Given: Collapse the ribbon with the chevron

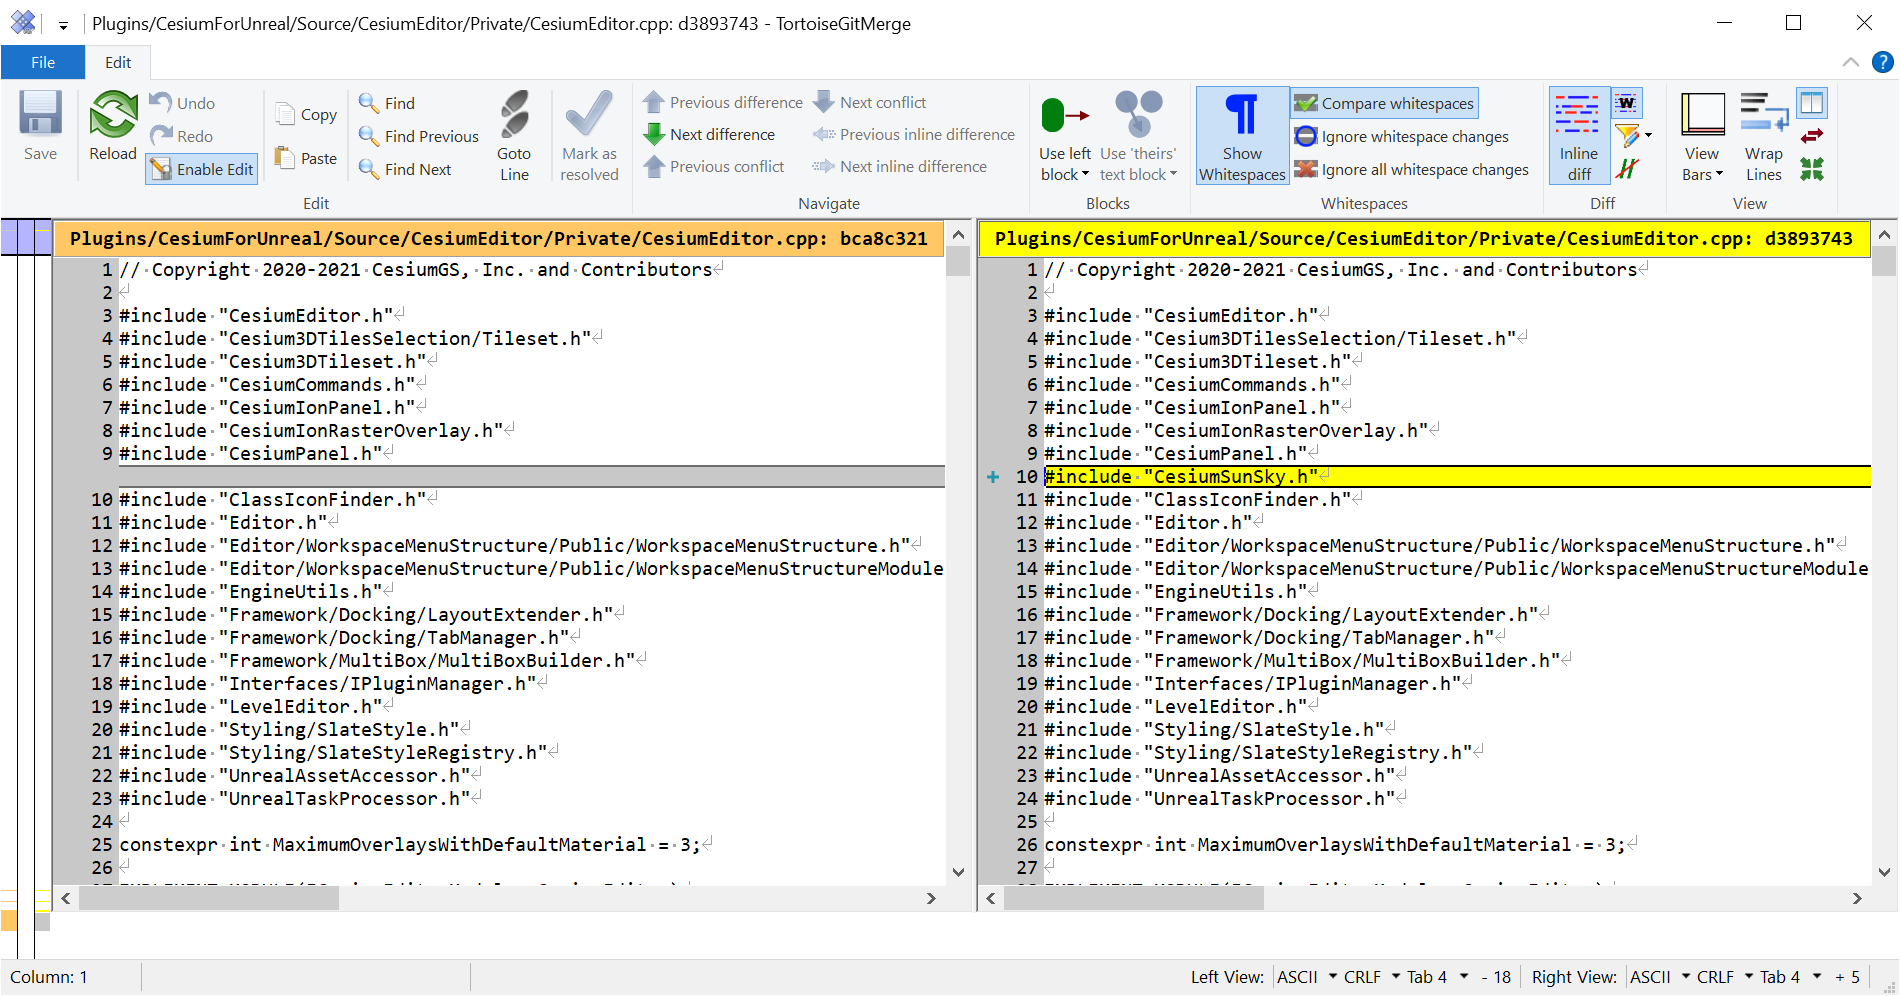Looking at the screenshot, I should (1850, 62).
